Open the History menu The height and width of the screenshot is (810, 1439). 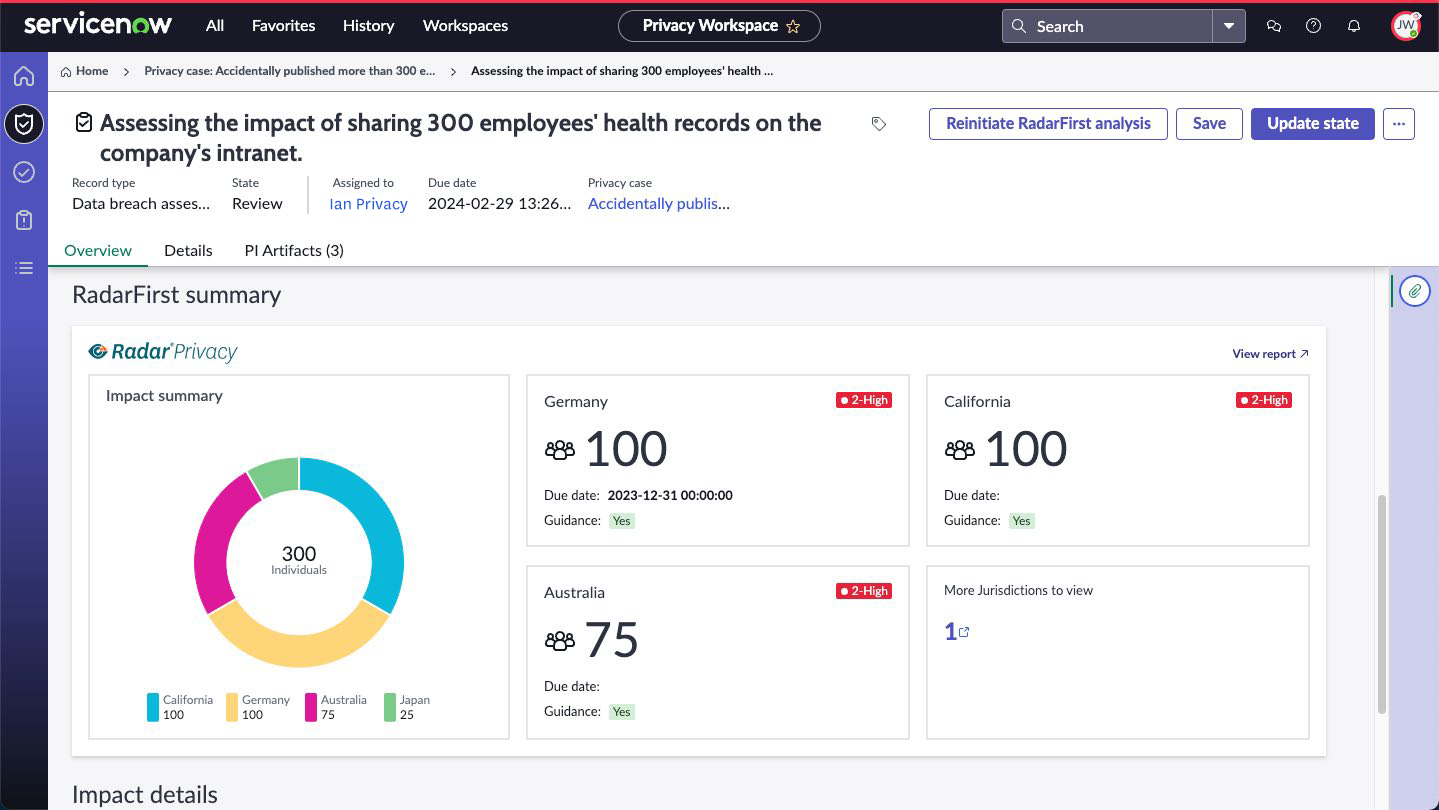click(x=368, y=26)
